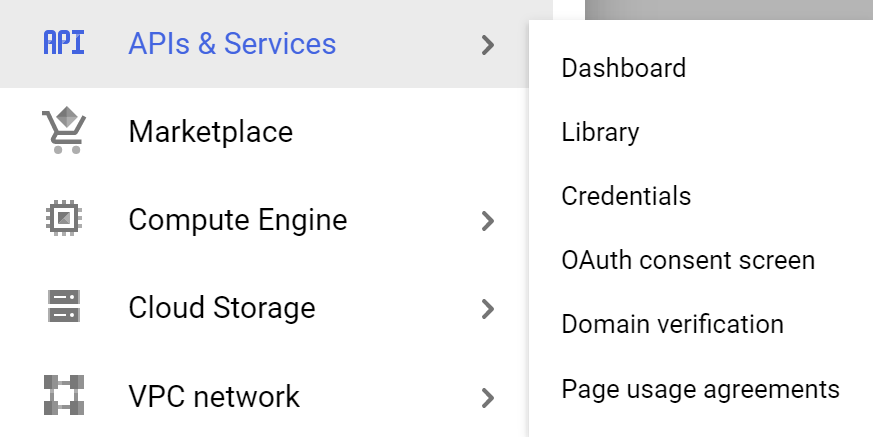873x437 pixels.
Task: Select the VPC network text label
Action: point(214,396)
